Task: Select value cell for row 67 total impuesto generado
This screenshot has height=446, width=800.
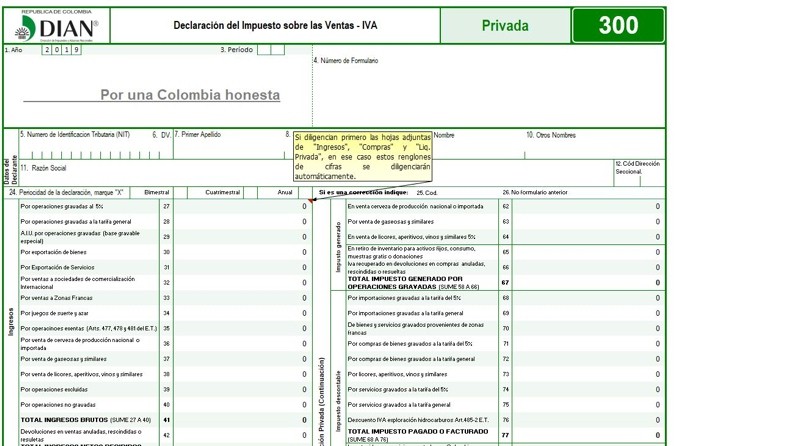Action: coord(588,283)
